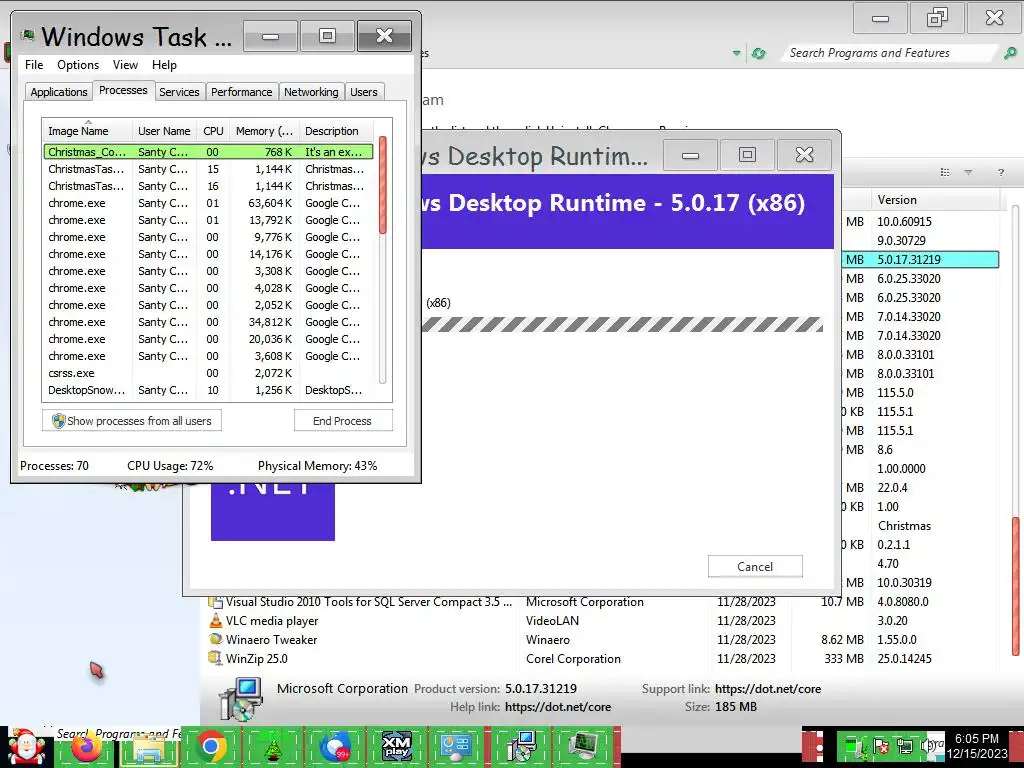This screenshot has height=768, width=1024.
Task: Open the network tray icon
Action: (905, 746)
